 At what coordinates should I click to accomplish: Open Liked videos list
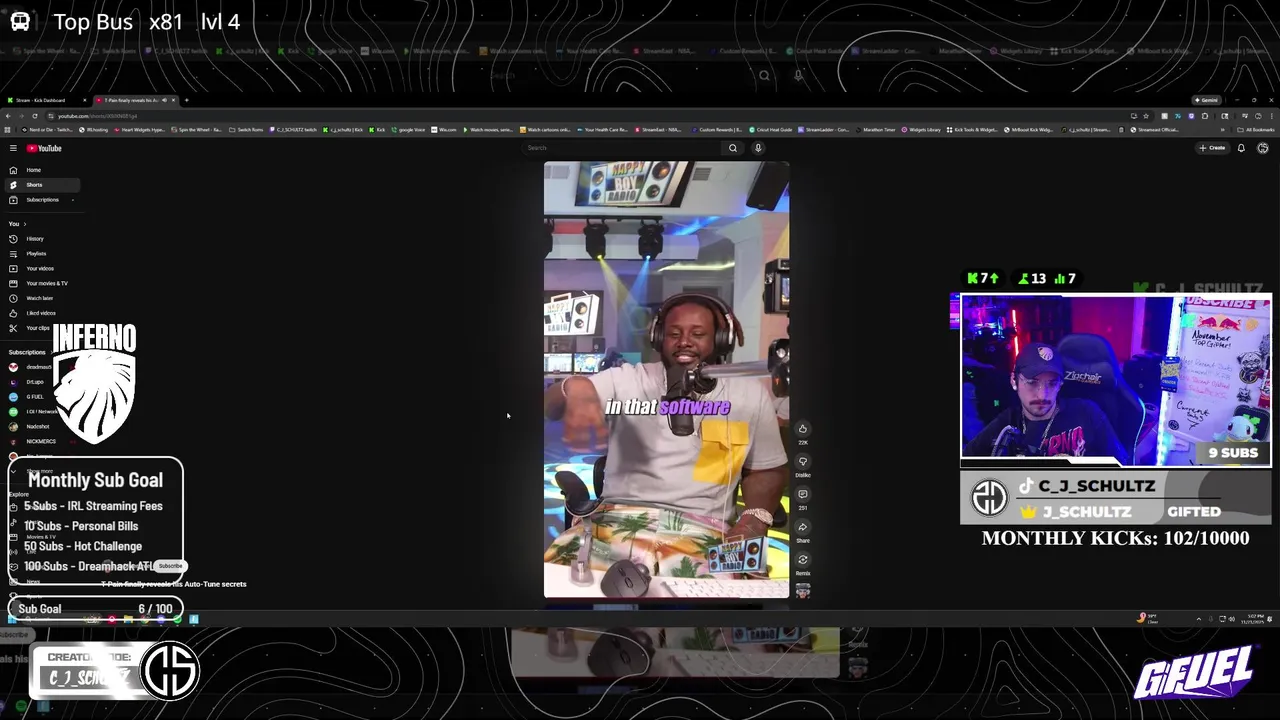40,313
